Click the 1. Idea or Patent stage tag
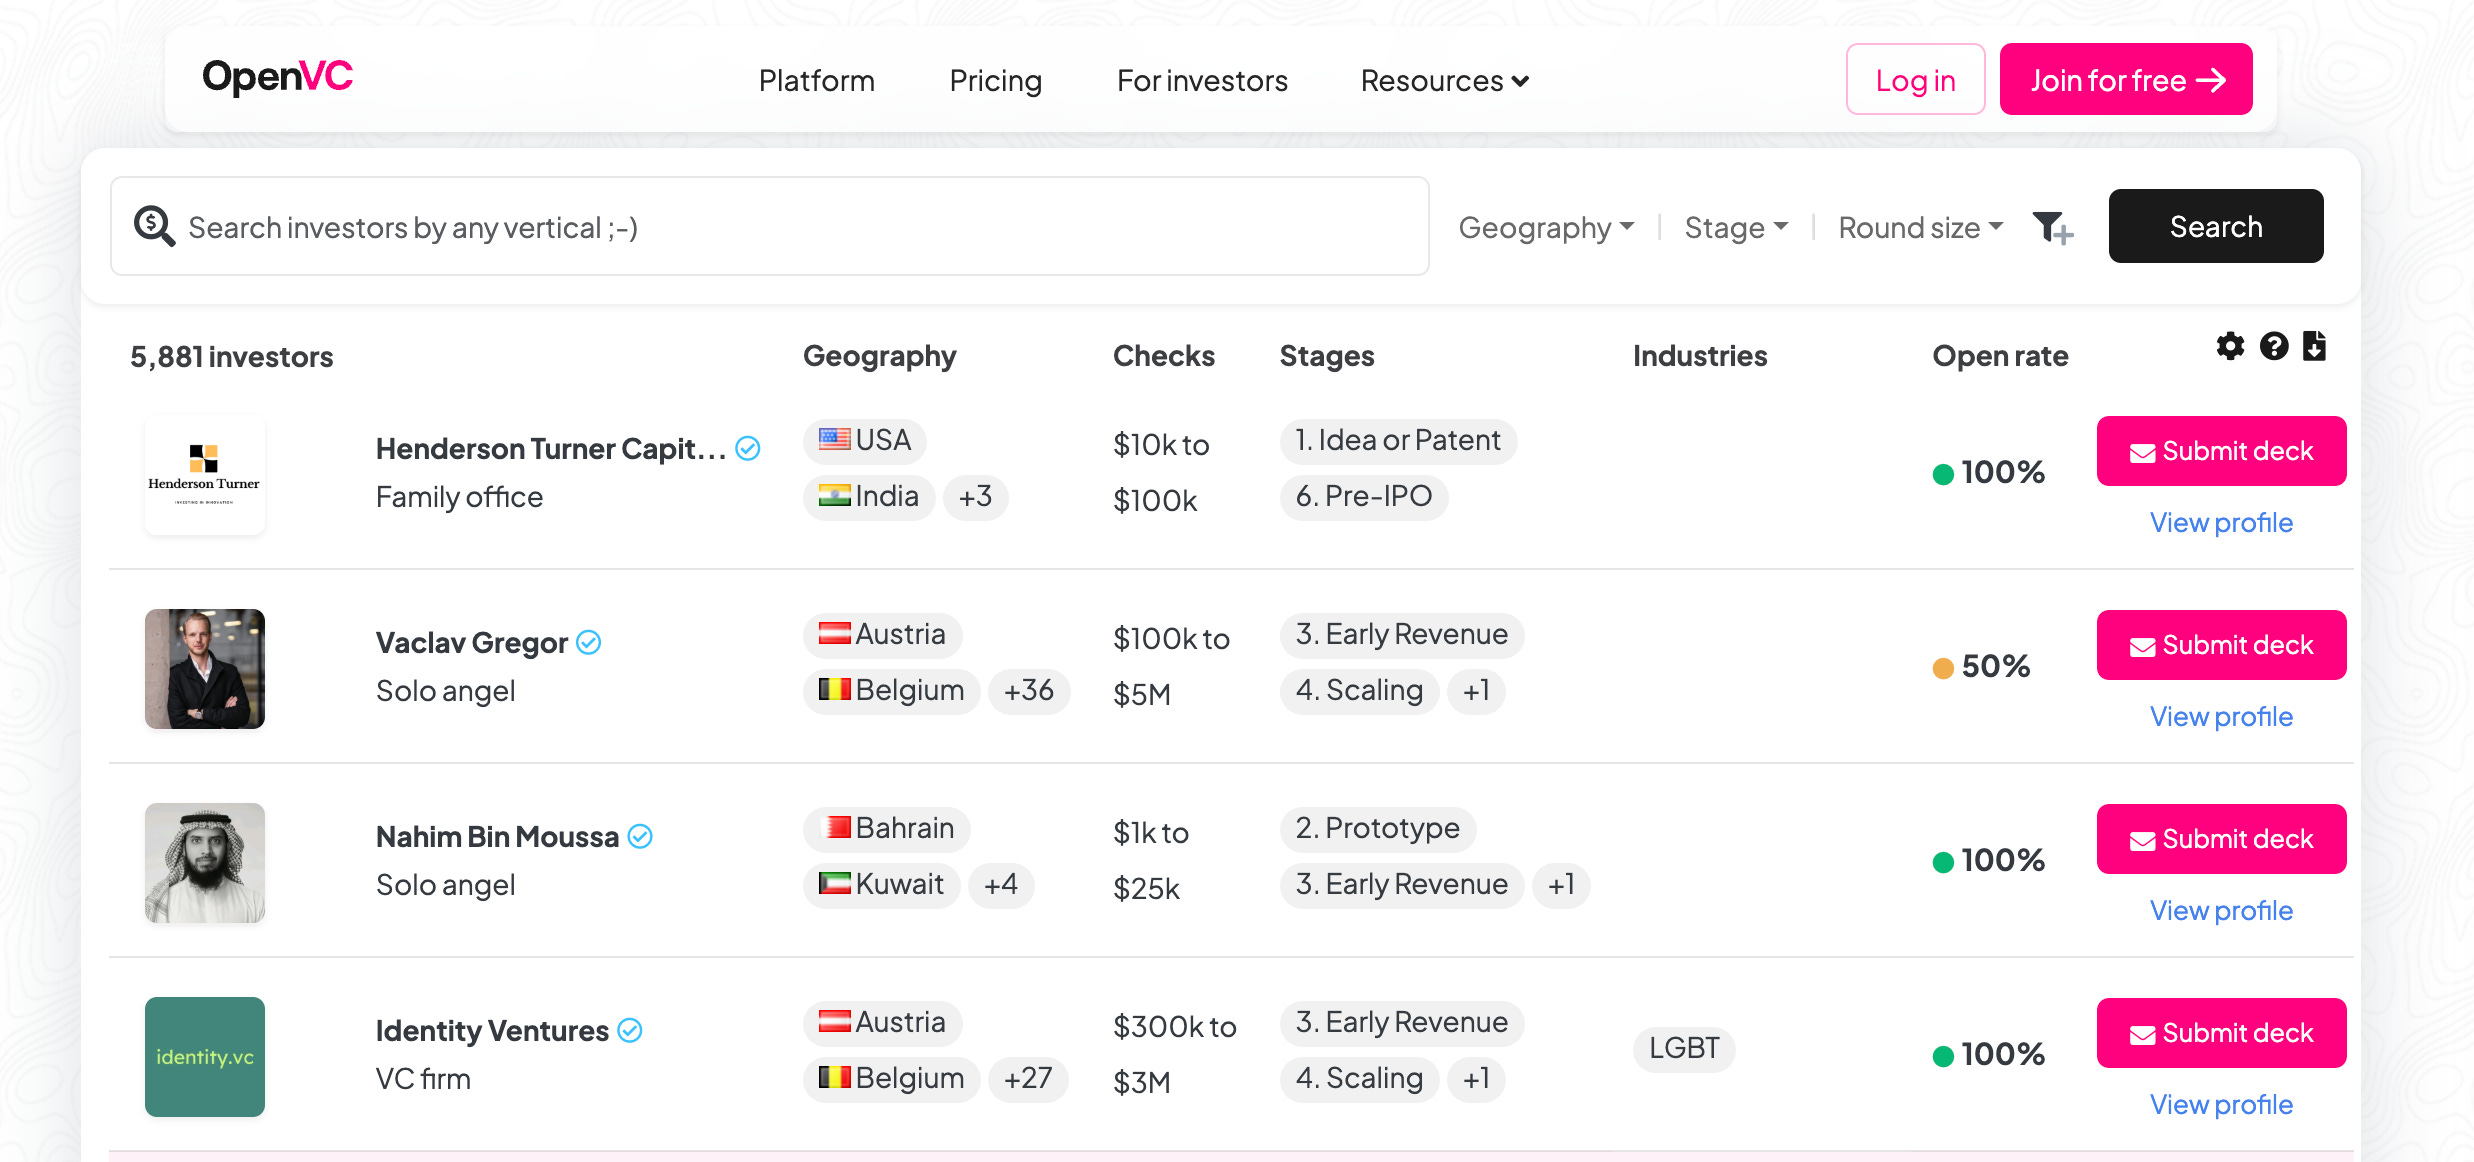Viewport: 2474px width, 1162px height. click(x=1398, y=441)
